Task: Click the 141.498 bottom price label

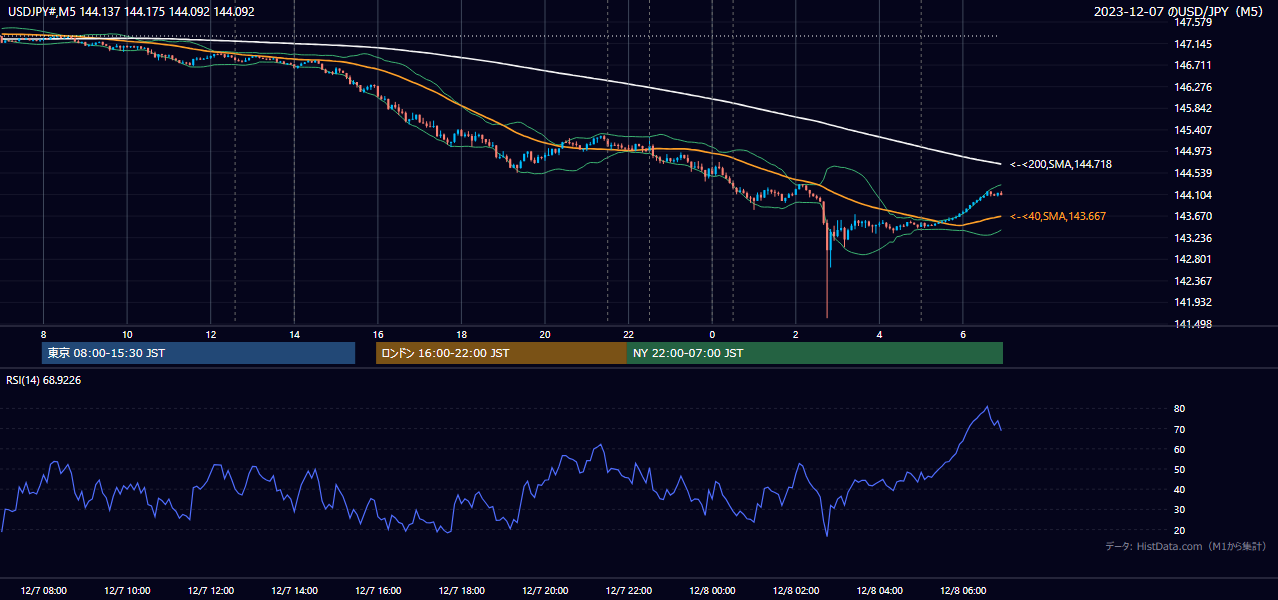Action: [1192, 324]
